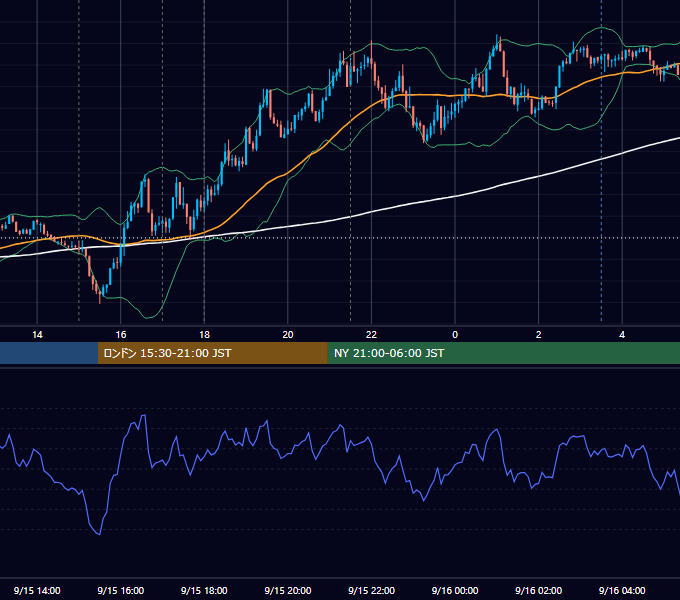Image resolution: width=680 pixels, height=600 pixels.
Task: Click the '9/16 02:00' indicator axis label
Action: click(539, 590)
